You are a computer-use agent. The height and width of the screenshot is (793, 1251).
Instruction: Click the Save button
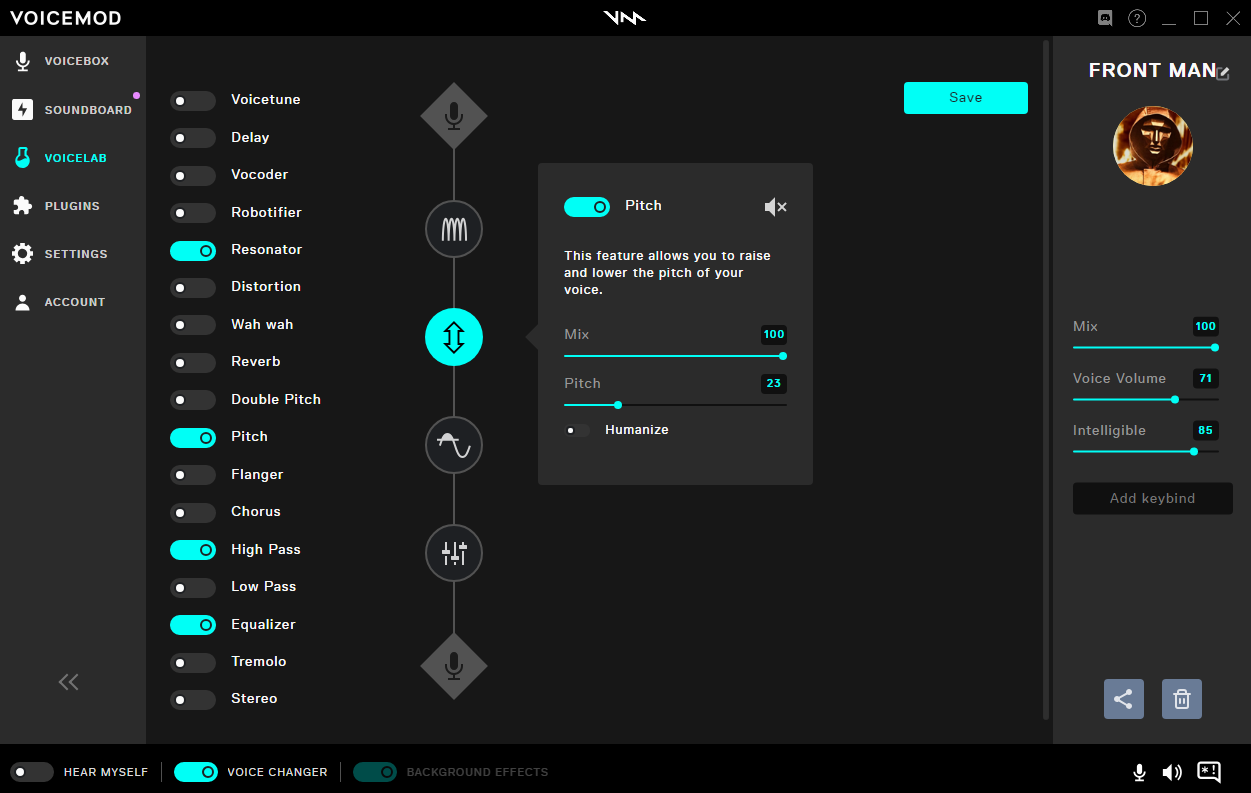965,98
